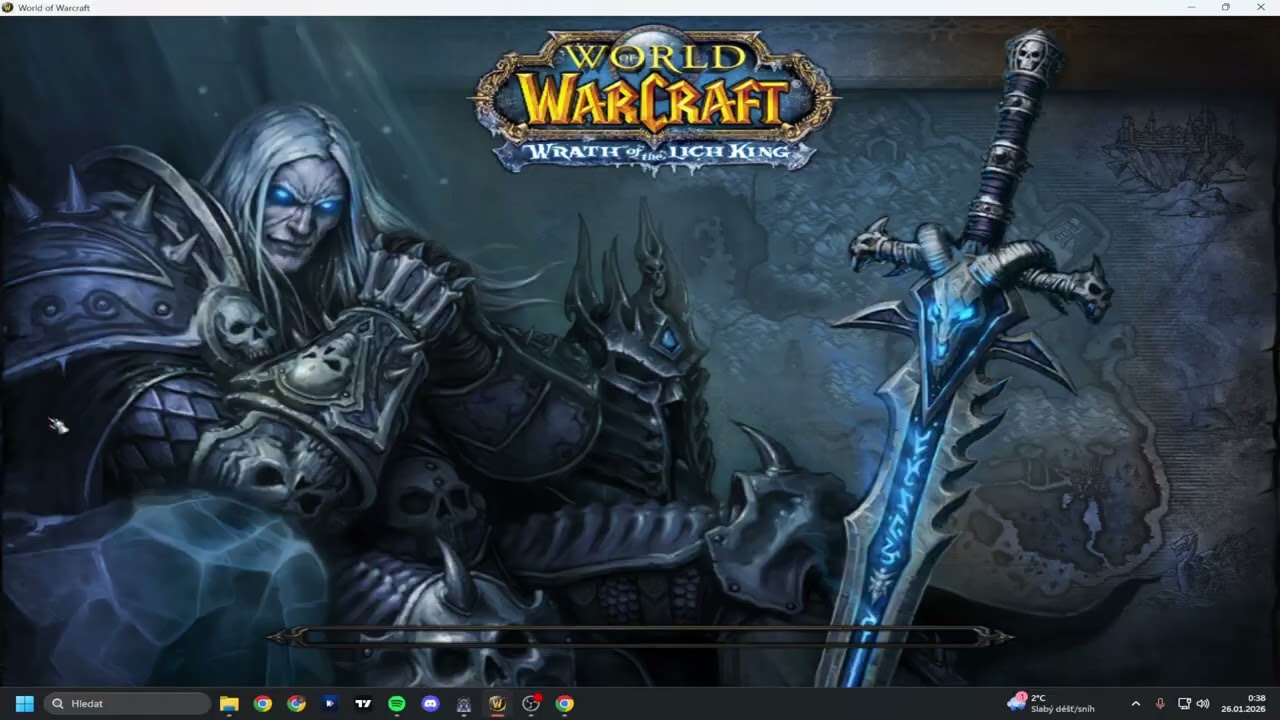
Task: Maximize or restore the game window
Action: pyautogui.click(x=1226, y=7)
